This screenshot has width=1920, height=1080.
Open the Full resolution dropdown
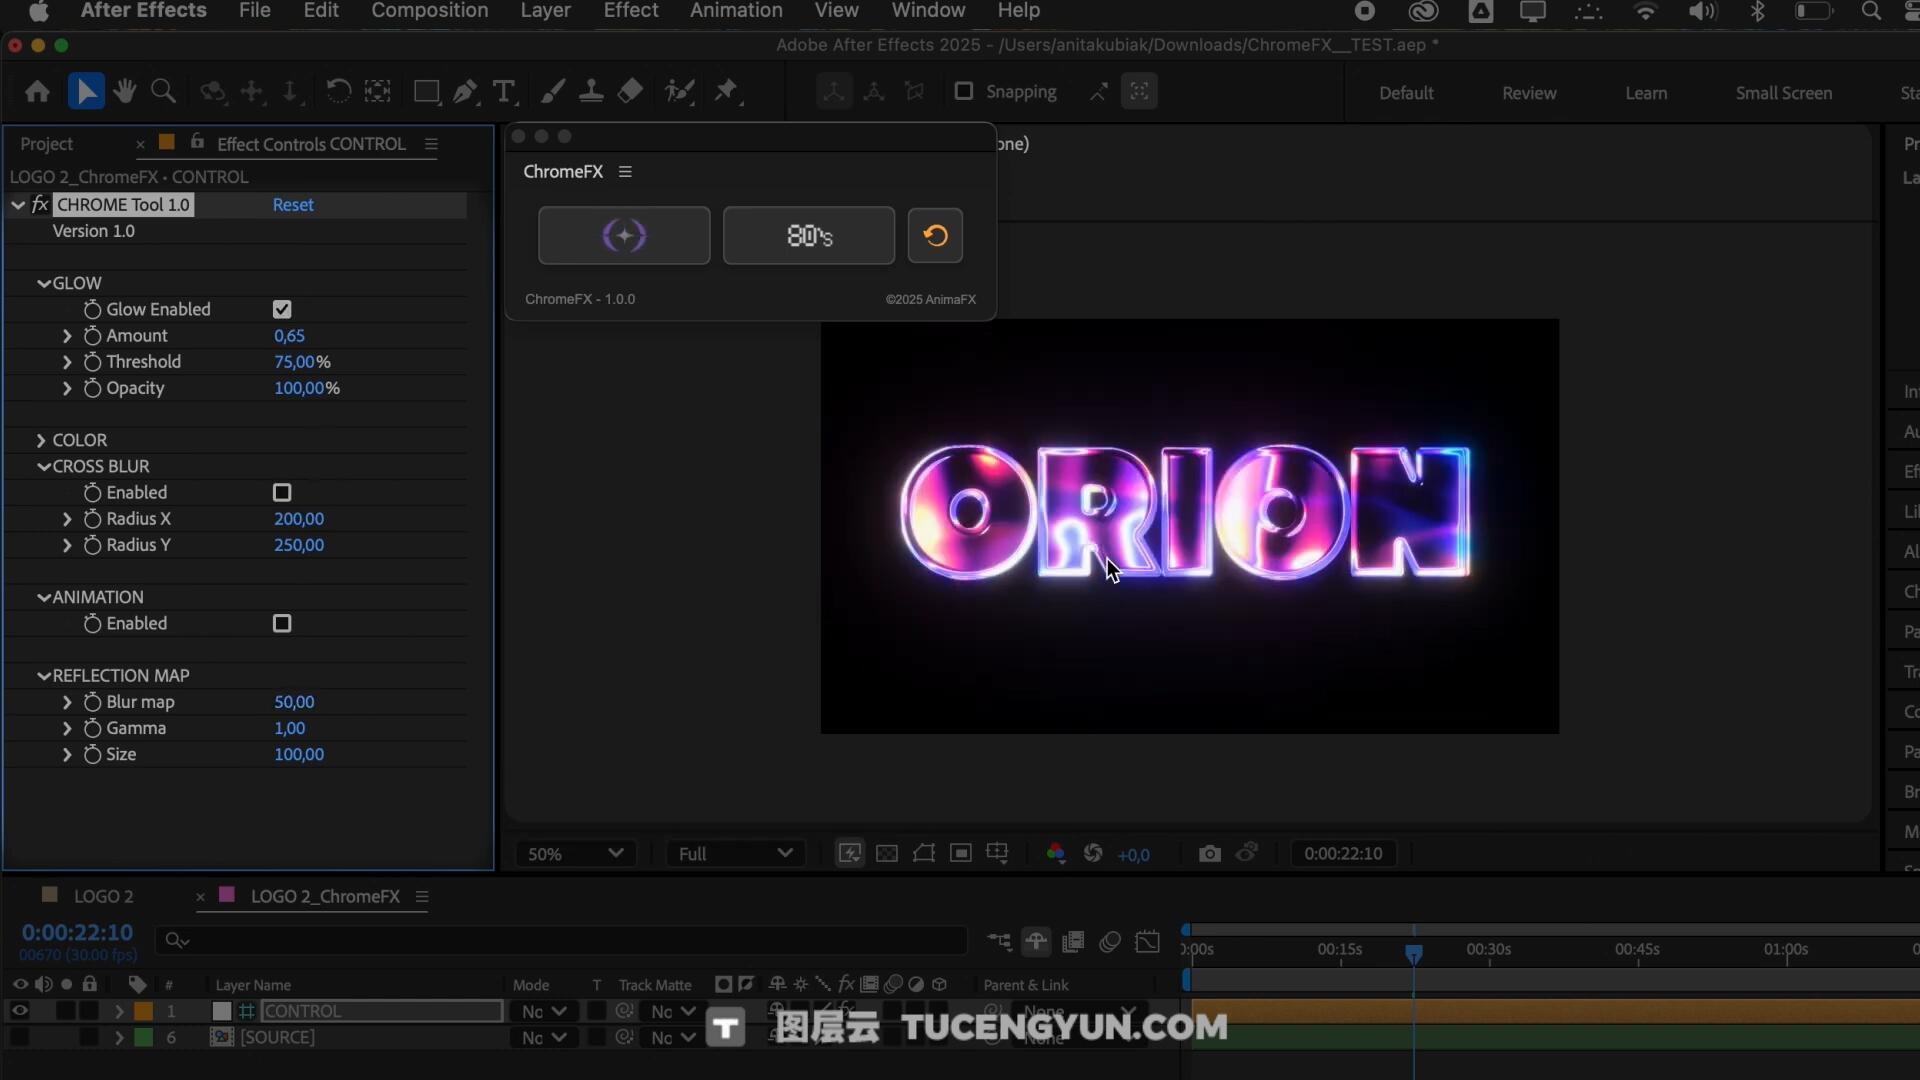(735, 854)
